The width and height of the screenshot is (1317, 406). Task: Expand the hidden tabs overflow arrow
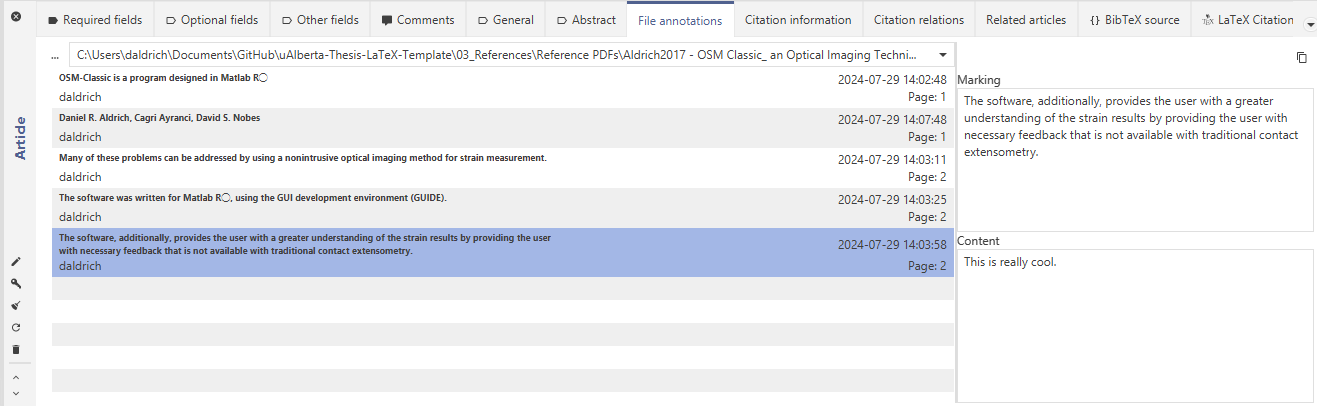[1310, 23]
